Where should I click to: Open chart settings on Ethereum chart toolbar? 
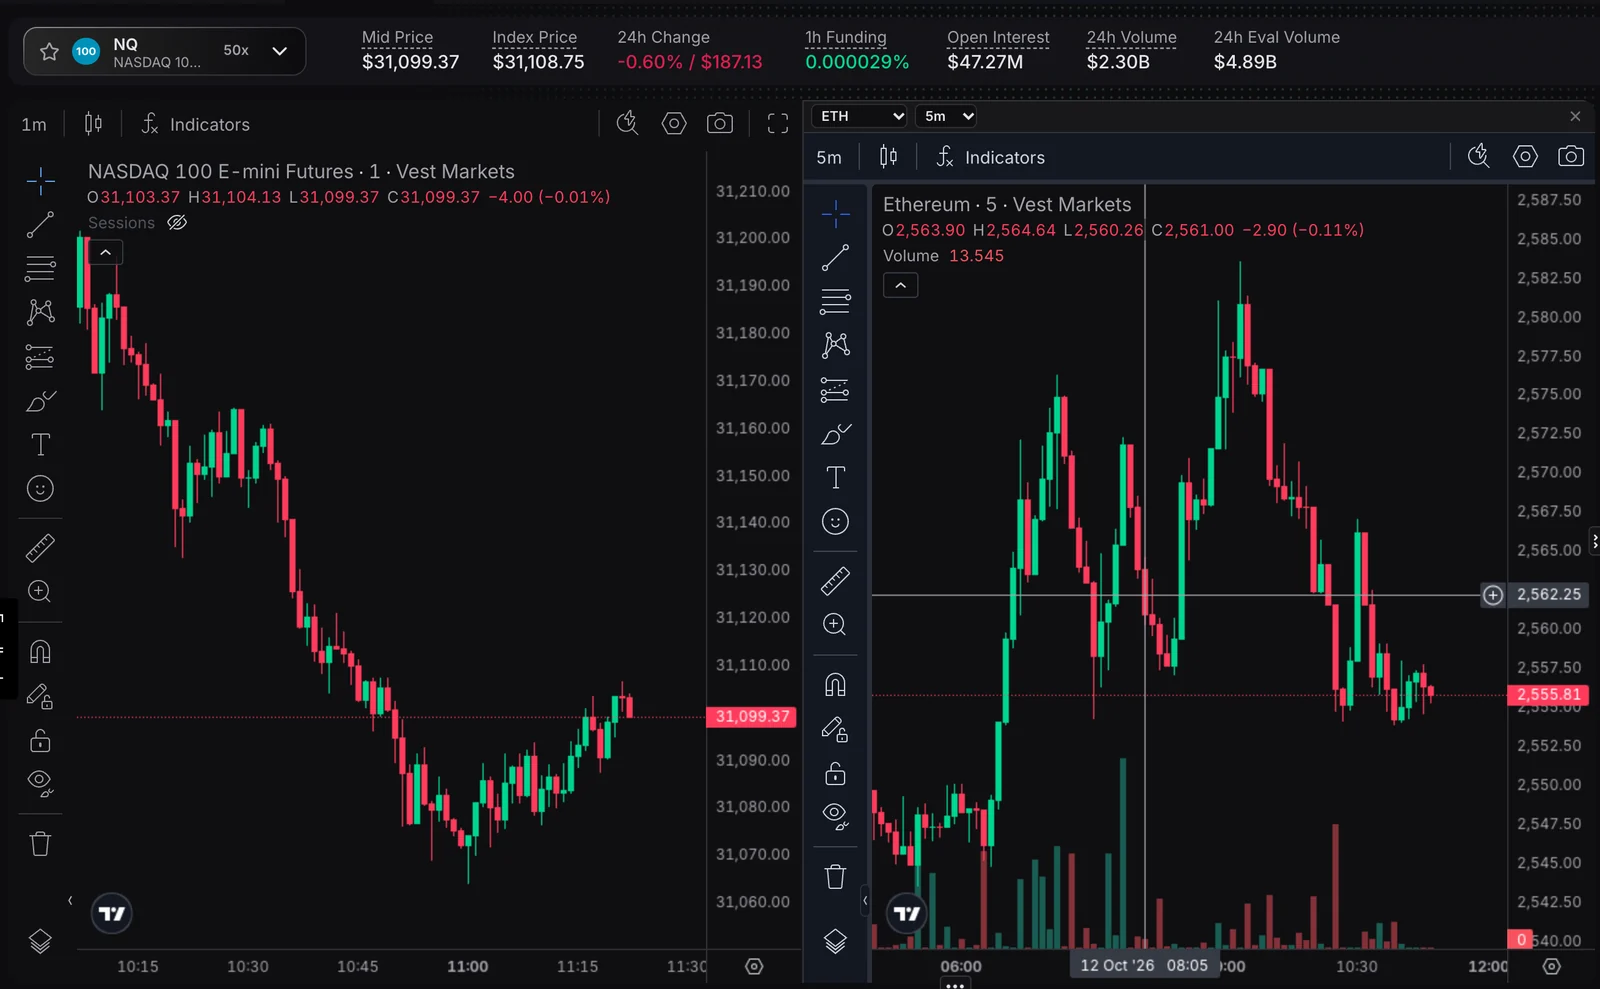pos(1525,156)
